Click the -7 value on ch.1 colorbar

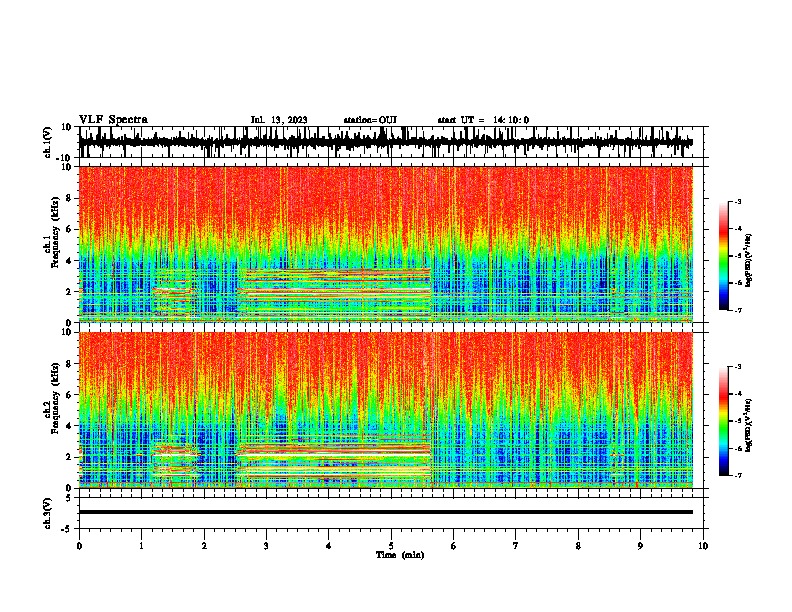point(737,310)
